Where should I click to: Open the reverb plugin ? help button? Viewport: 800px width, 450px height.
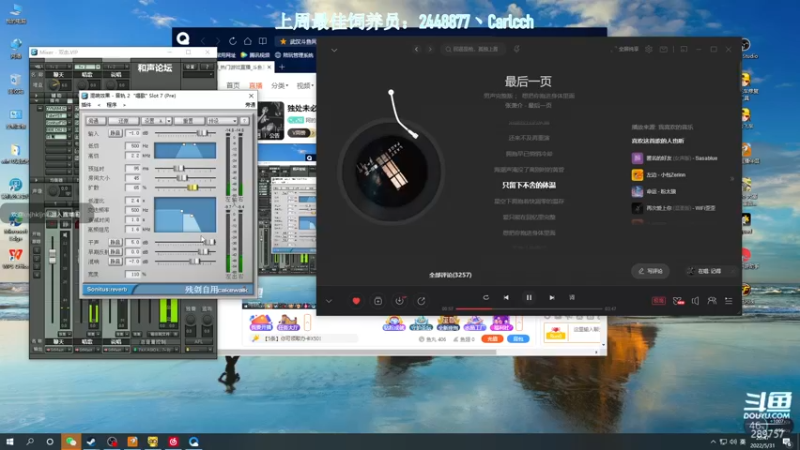[244, 121]
